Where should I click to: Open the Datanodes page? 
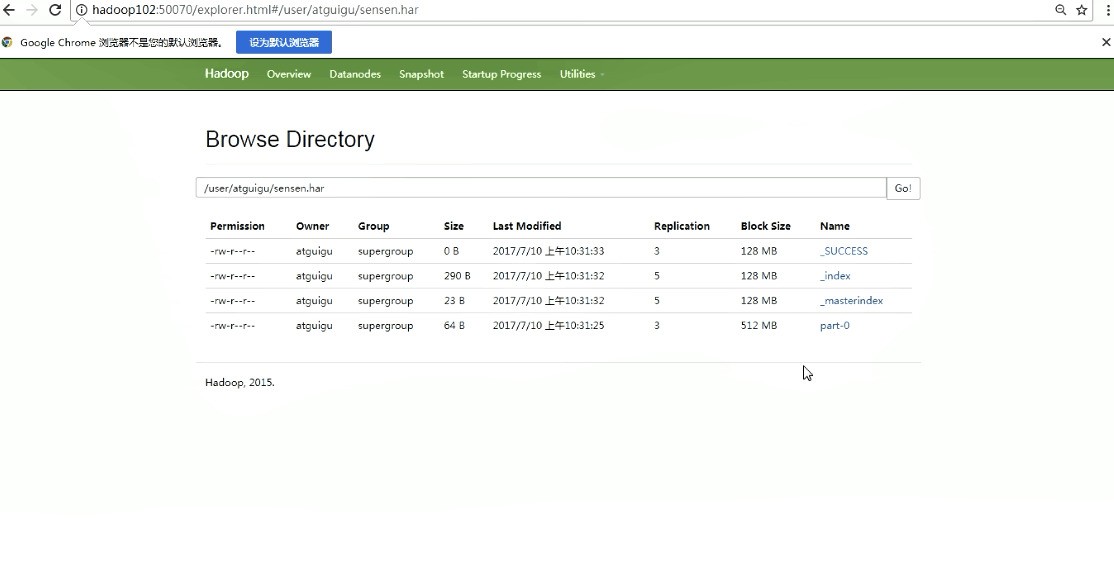355,74
